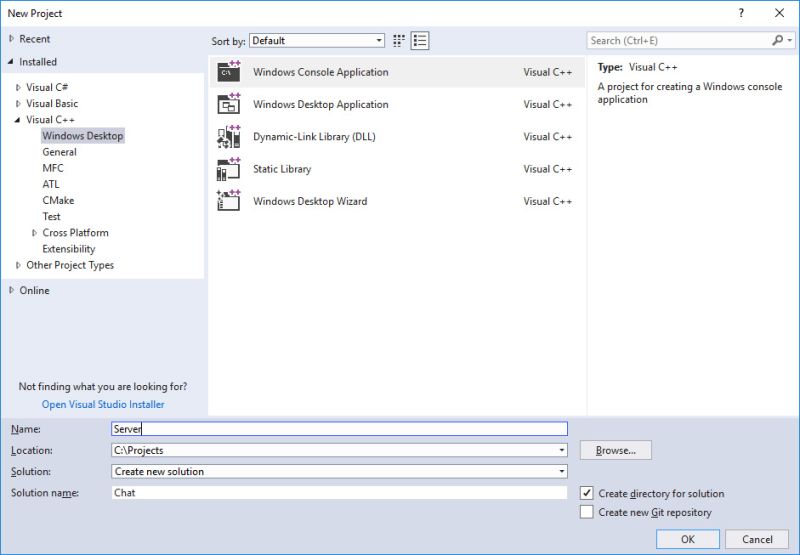
Task: Collapse the Installed section
Action: tap(11, 62)
